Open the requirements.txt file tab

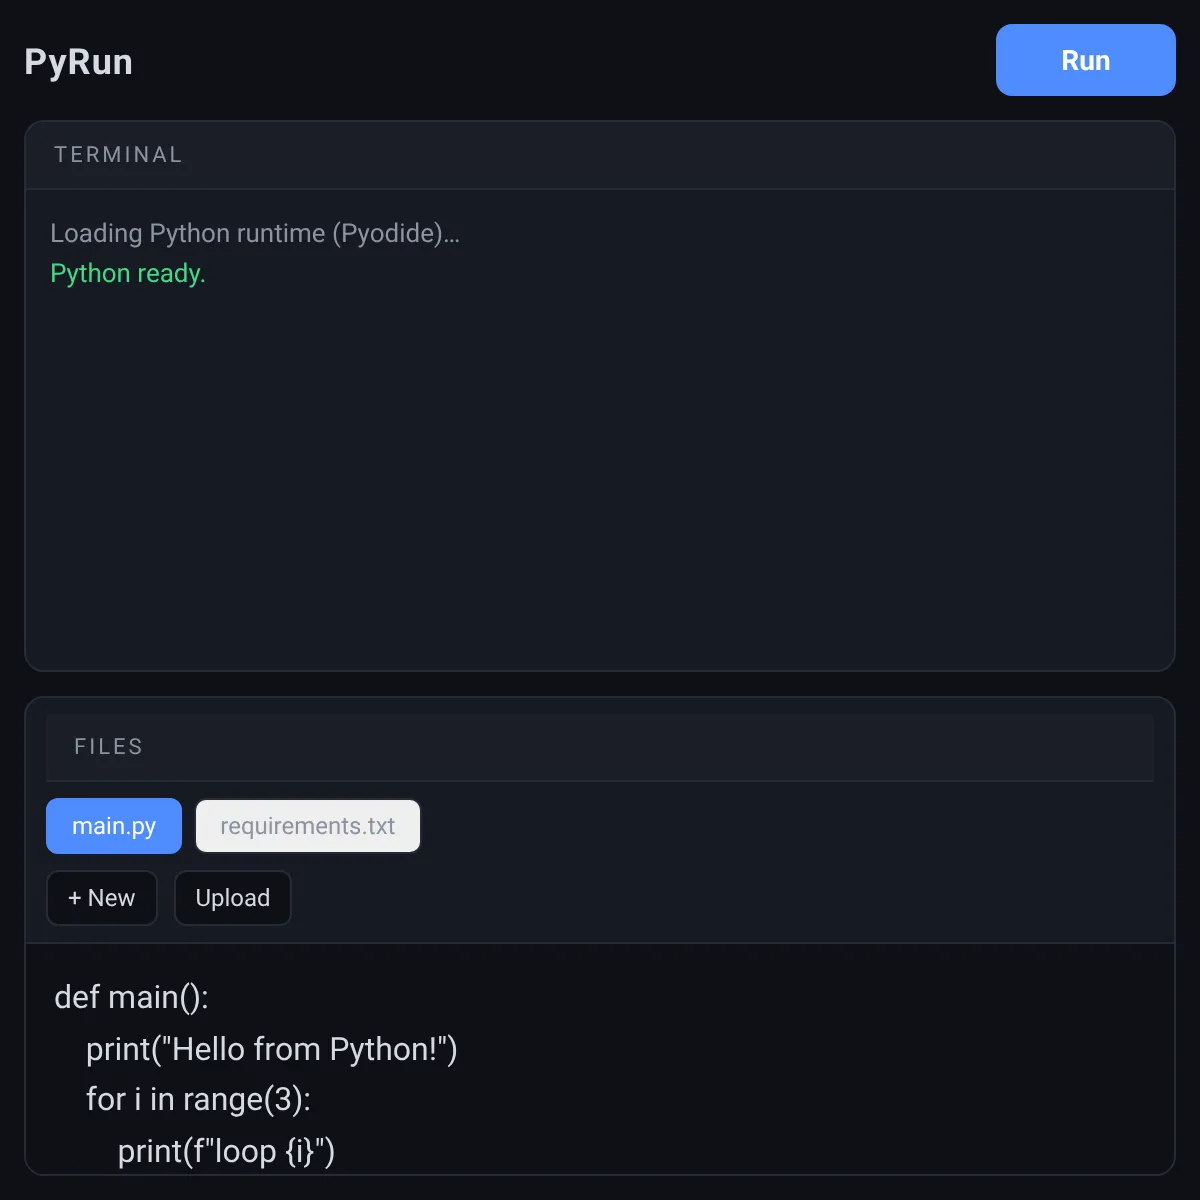pyautogui.click(x=308, y=826)
